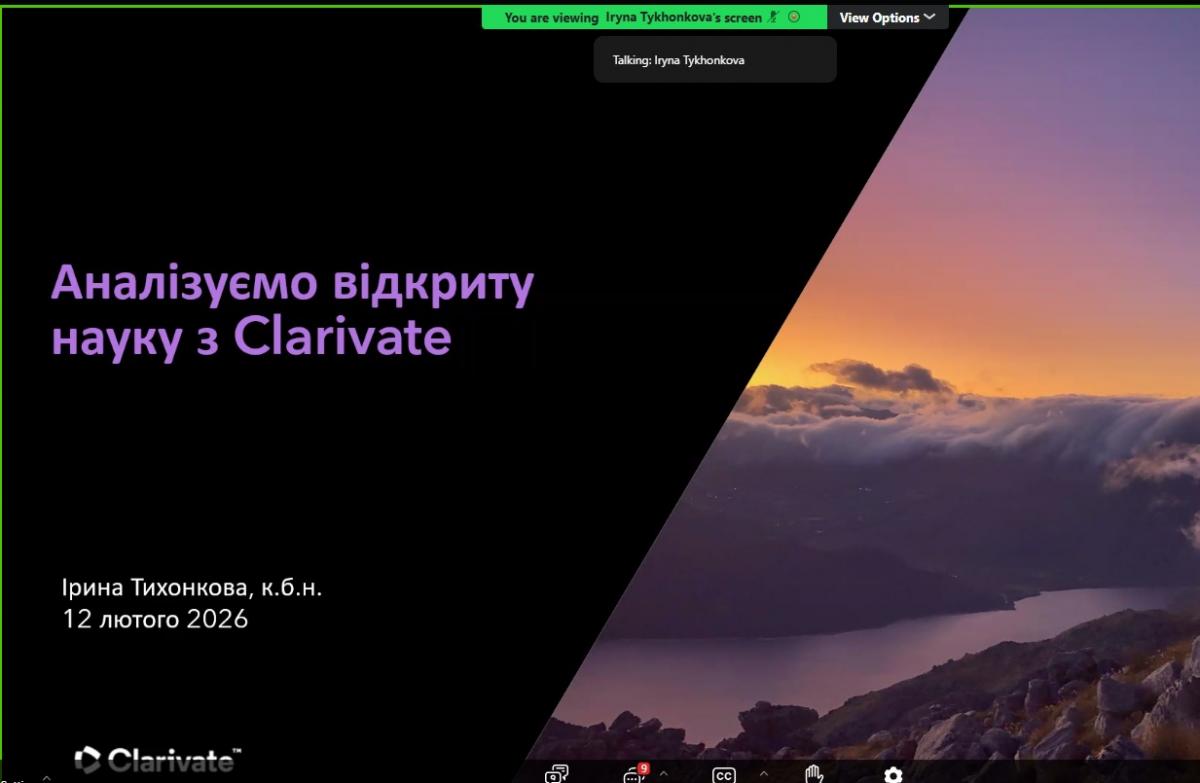The width and height of the screenshot is (1200, 783).
Task: Click the muted microphone icon in green banner
Action: tap(772, 17)
